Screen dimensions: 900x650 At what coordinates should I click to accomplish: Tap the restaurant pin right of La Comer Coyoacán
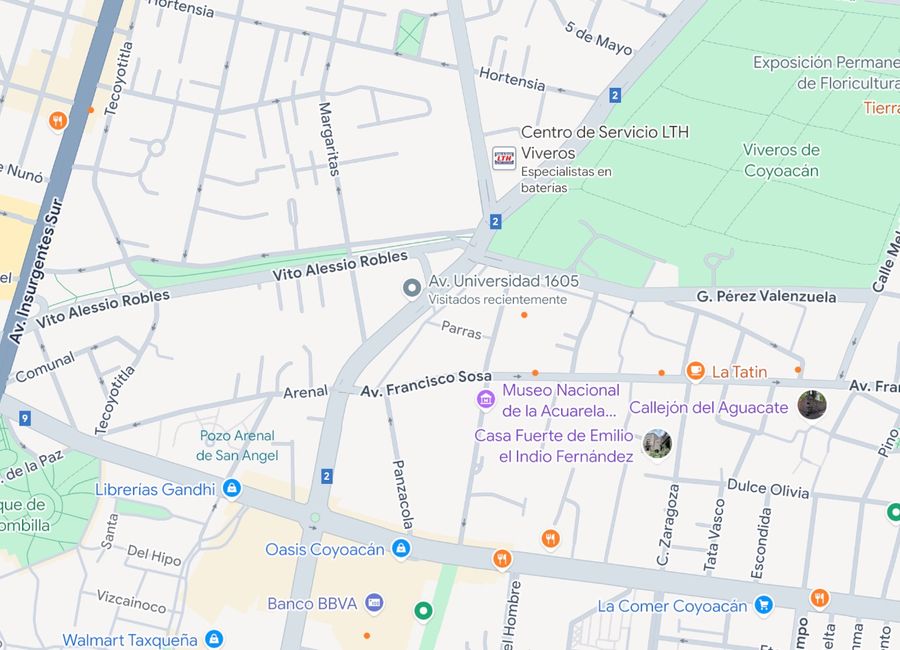pos(820,598)
